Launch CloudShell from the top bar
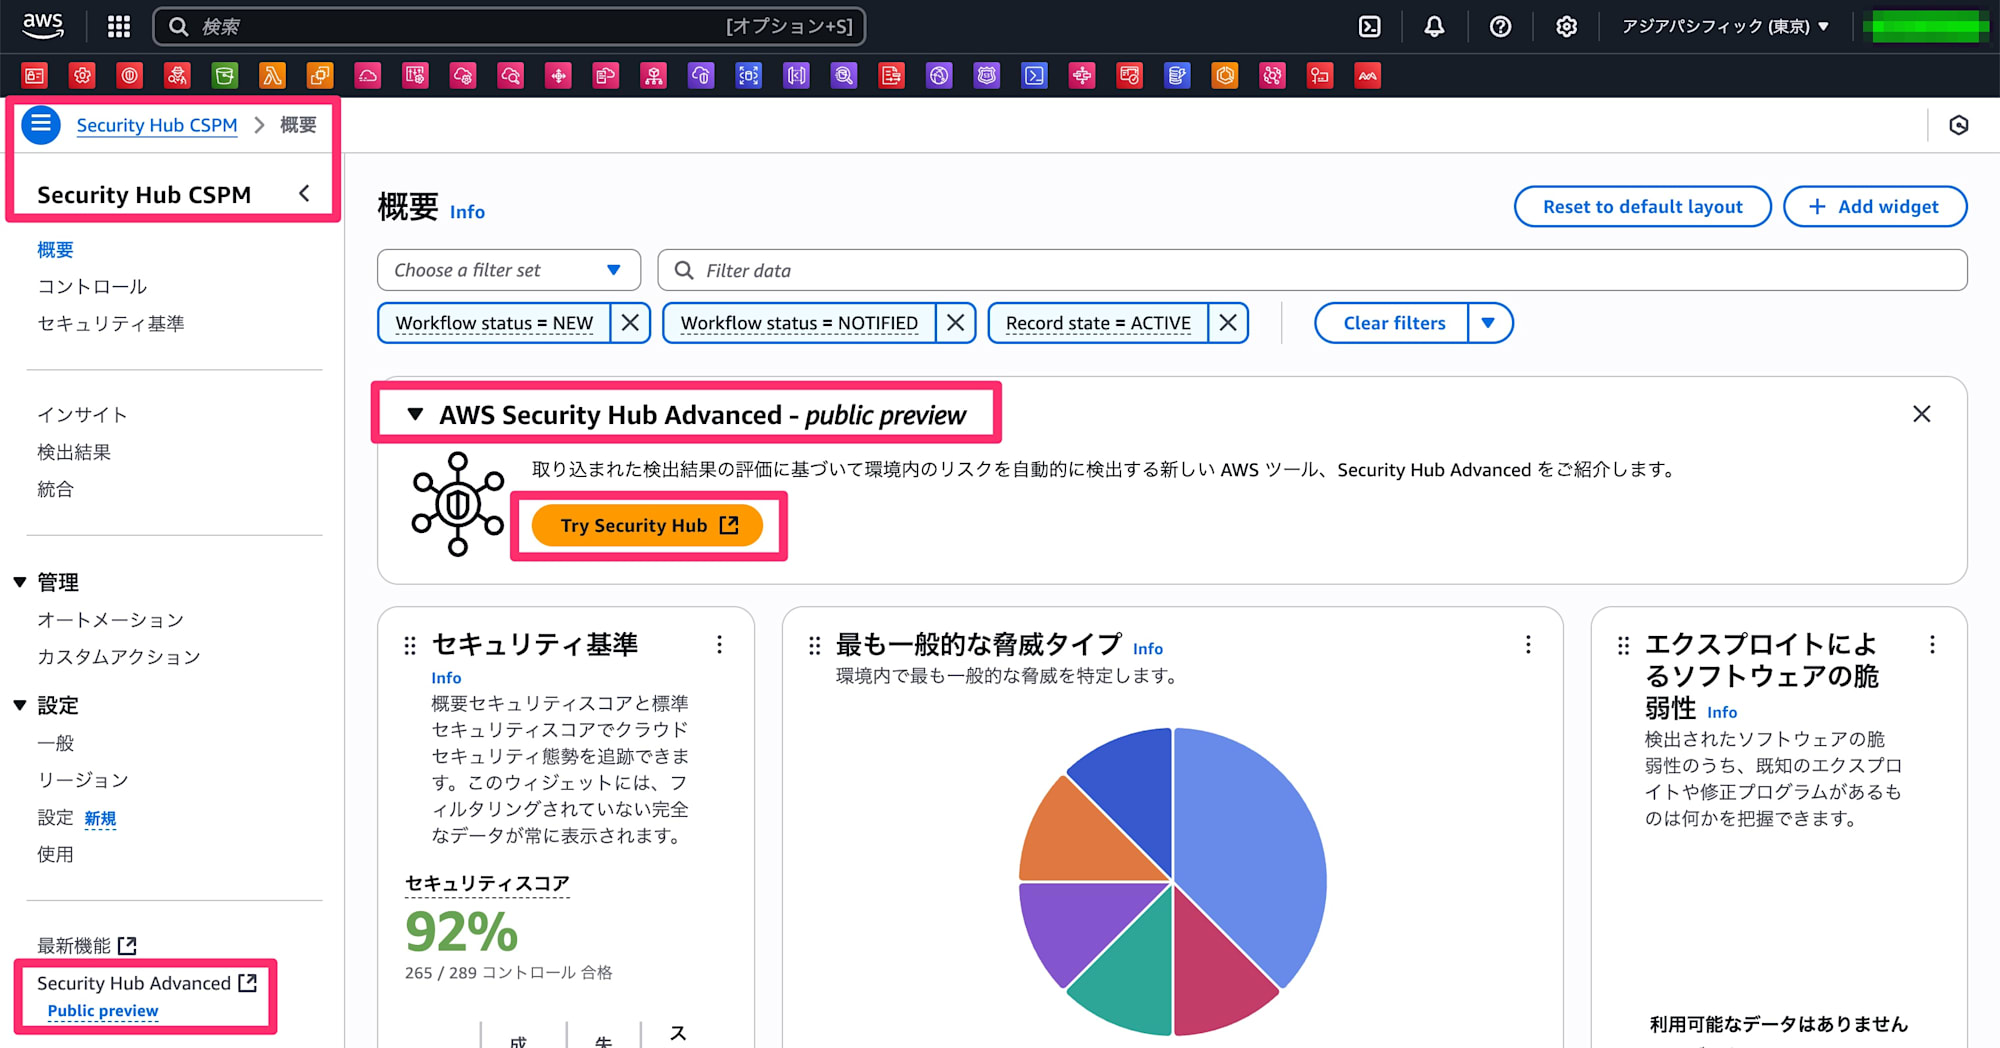Screen dimensions: 2000x1048 click(x=1370, y=26)
